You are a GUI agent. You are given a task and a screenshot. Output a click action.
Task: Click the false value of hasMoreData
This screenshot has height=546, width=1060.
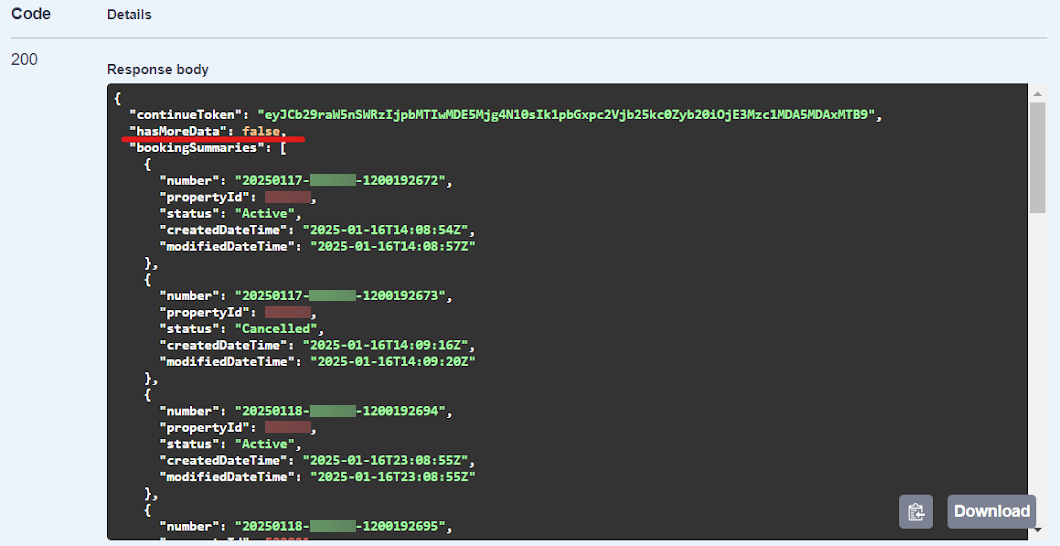coord(261,131)
